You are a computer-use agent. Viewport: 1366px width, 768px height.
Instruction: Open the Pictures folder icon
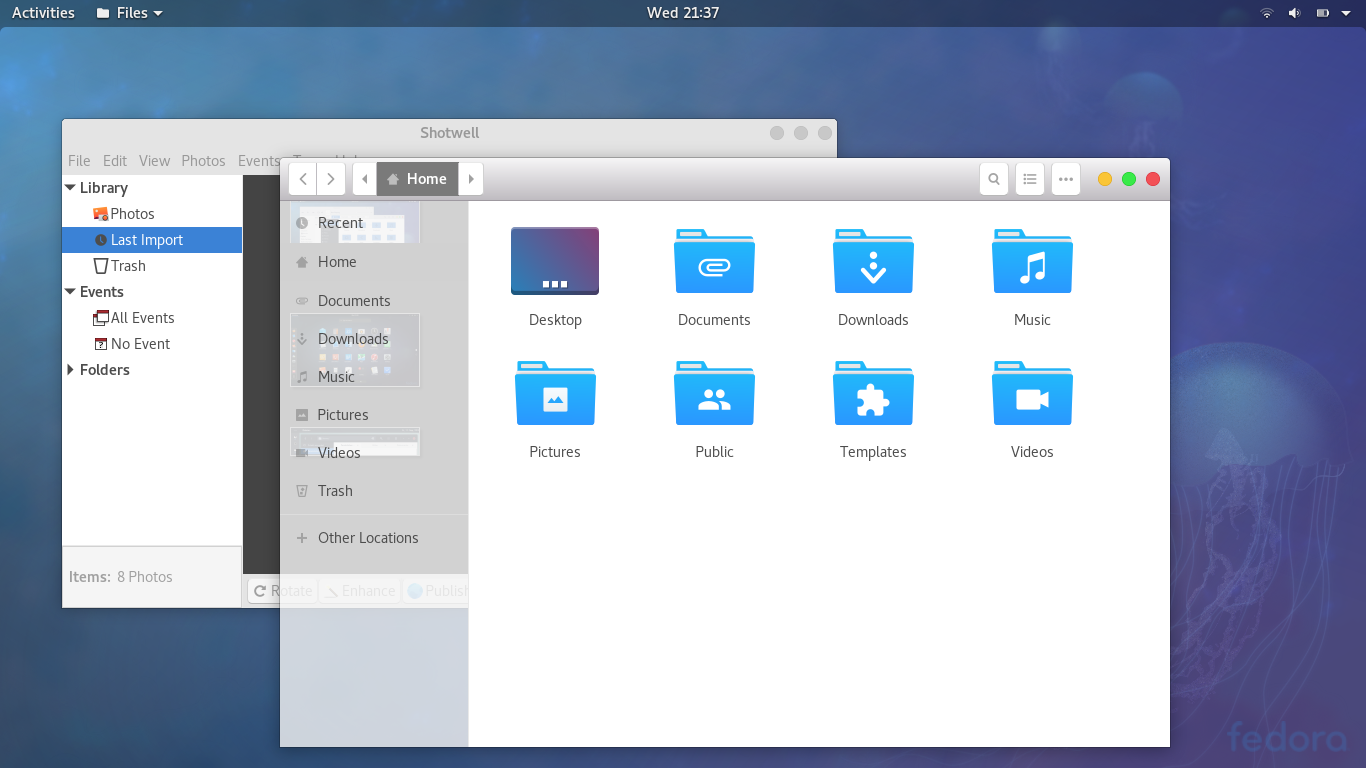(x=555, y=394)
